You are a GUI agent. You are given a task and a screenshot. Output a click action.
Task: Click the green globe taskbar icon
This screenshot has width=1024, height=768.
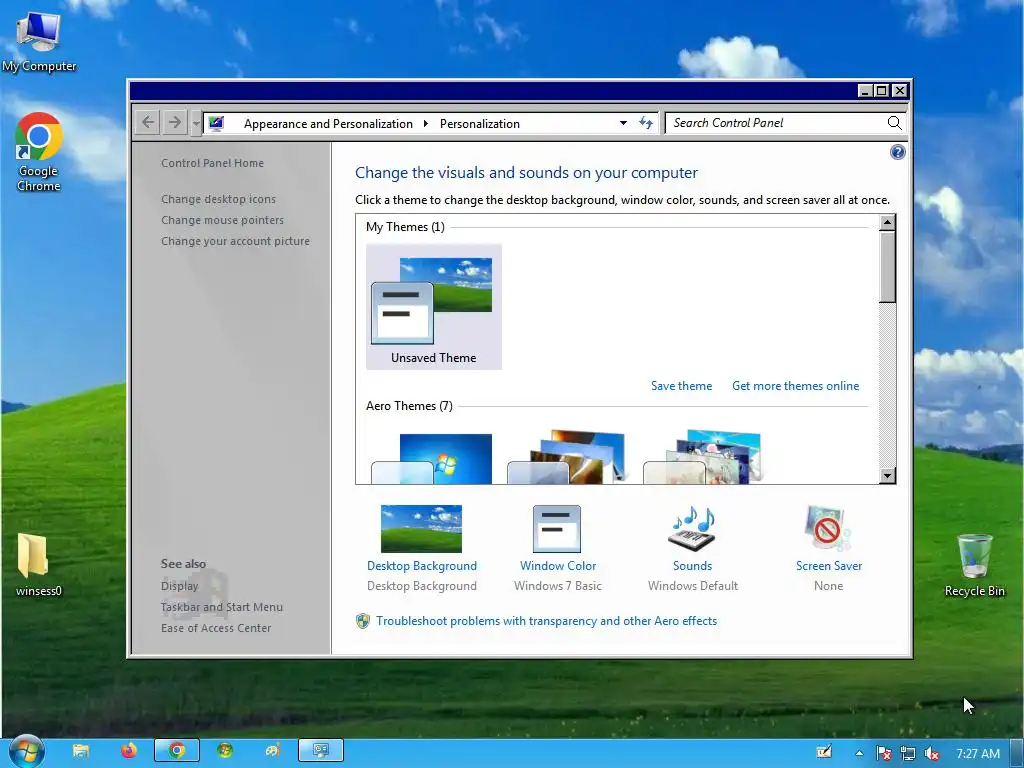click(225, 751)
